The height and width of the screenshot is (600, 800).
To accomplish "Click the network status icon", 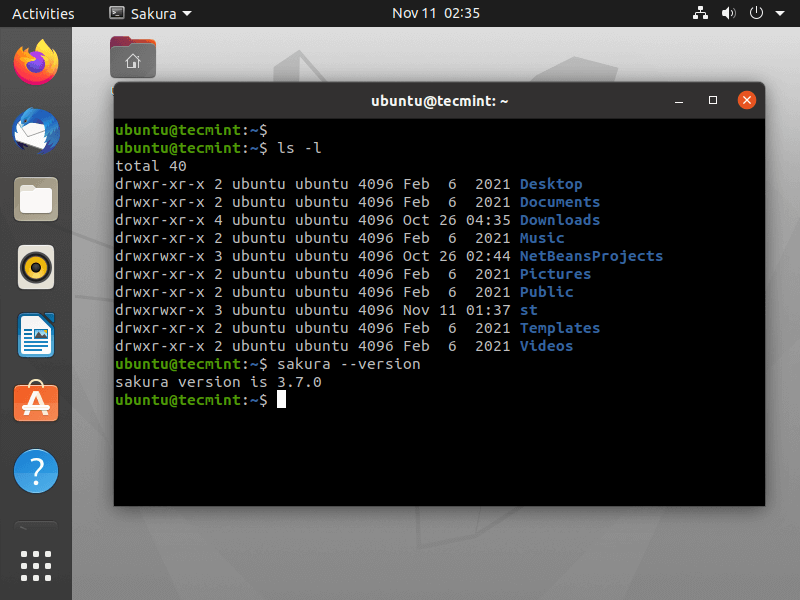I will pos(700,13).
